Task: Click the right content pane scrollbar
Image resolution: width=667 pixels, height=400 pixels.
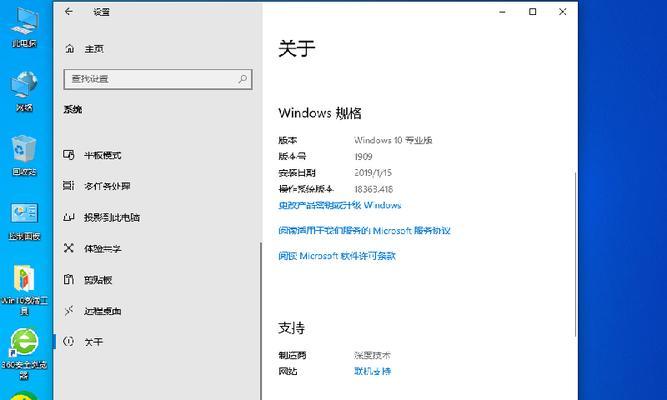Action: click(x=576, y=254)
